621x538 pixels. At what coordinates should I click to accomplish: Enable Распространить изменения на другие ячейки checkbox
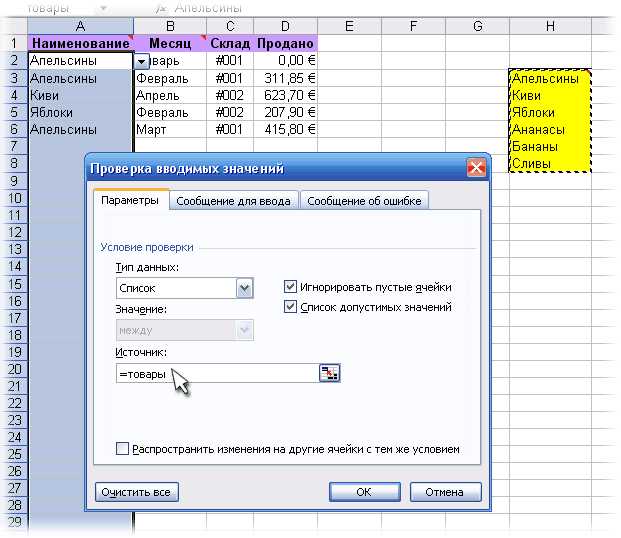tap(122, 449)
